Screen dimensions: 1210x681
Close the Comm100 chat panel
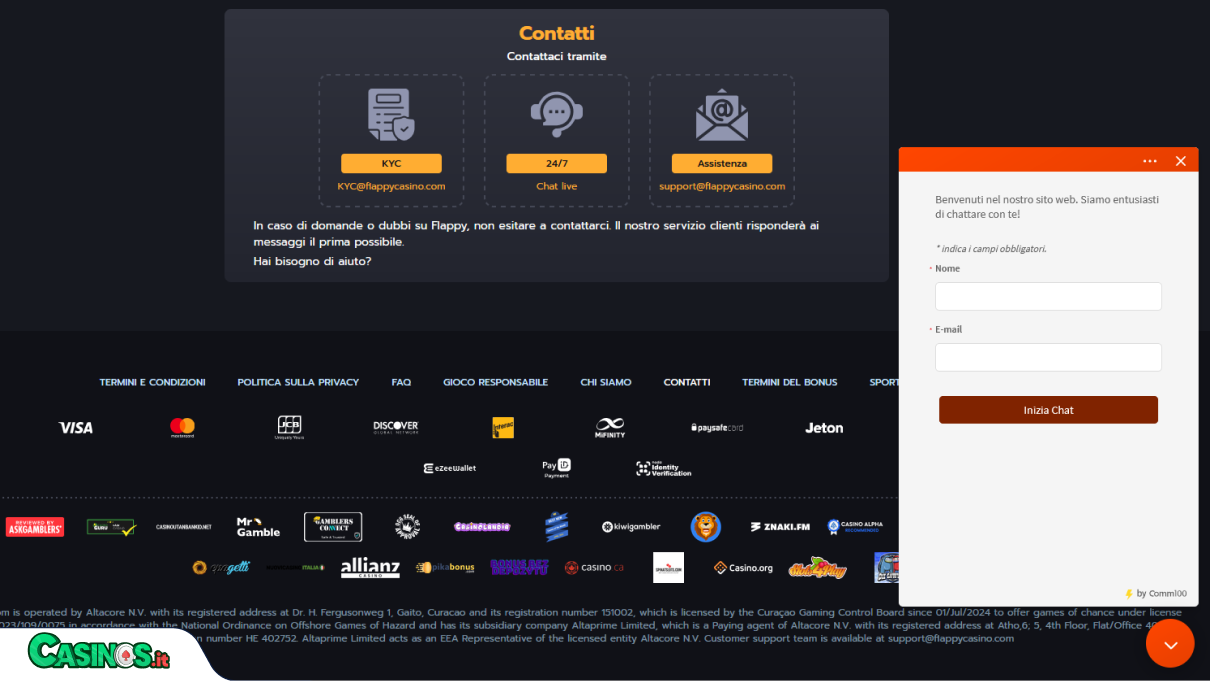pyautogui.click(x=1181, y=161)
